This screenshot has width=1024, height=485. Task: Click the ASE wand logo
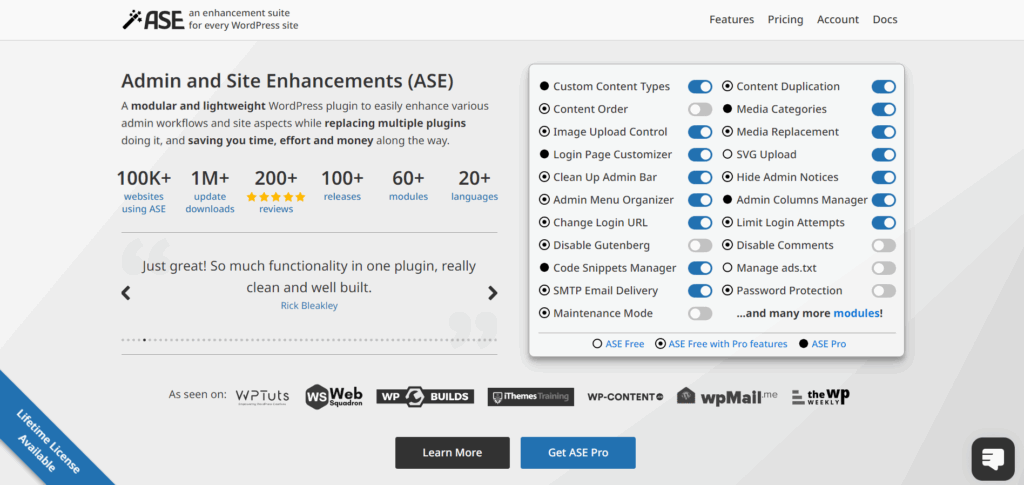153,20
